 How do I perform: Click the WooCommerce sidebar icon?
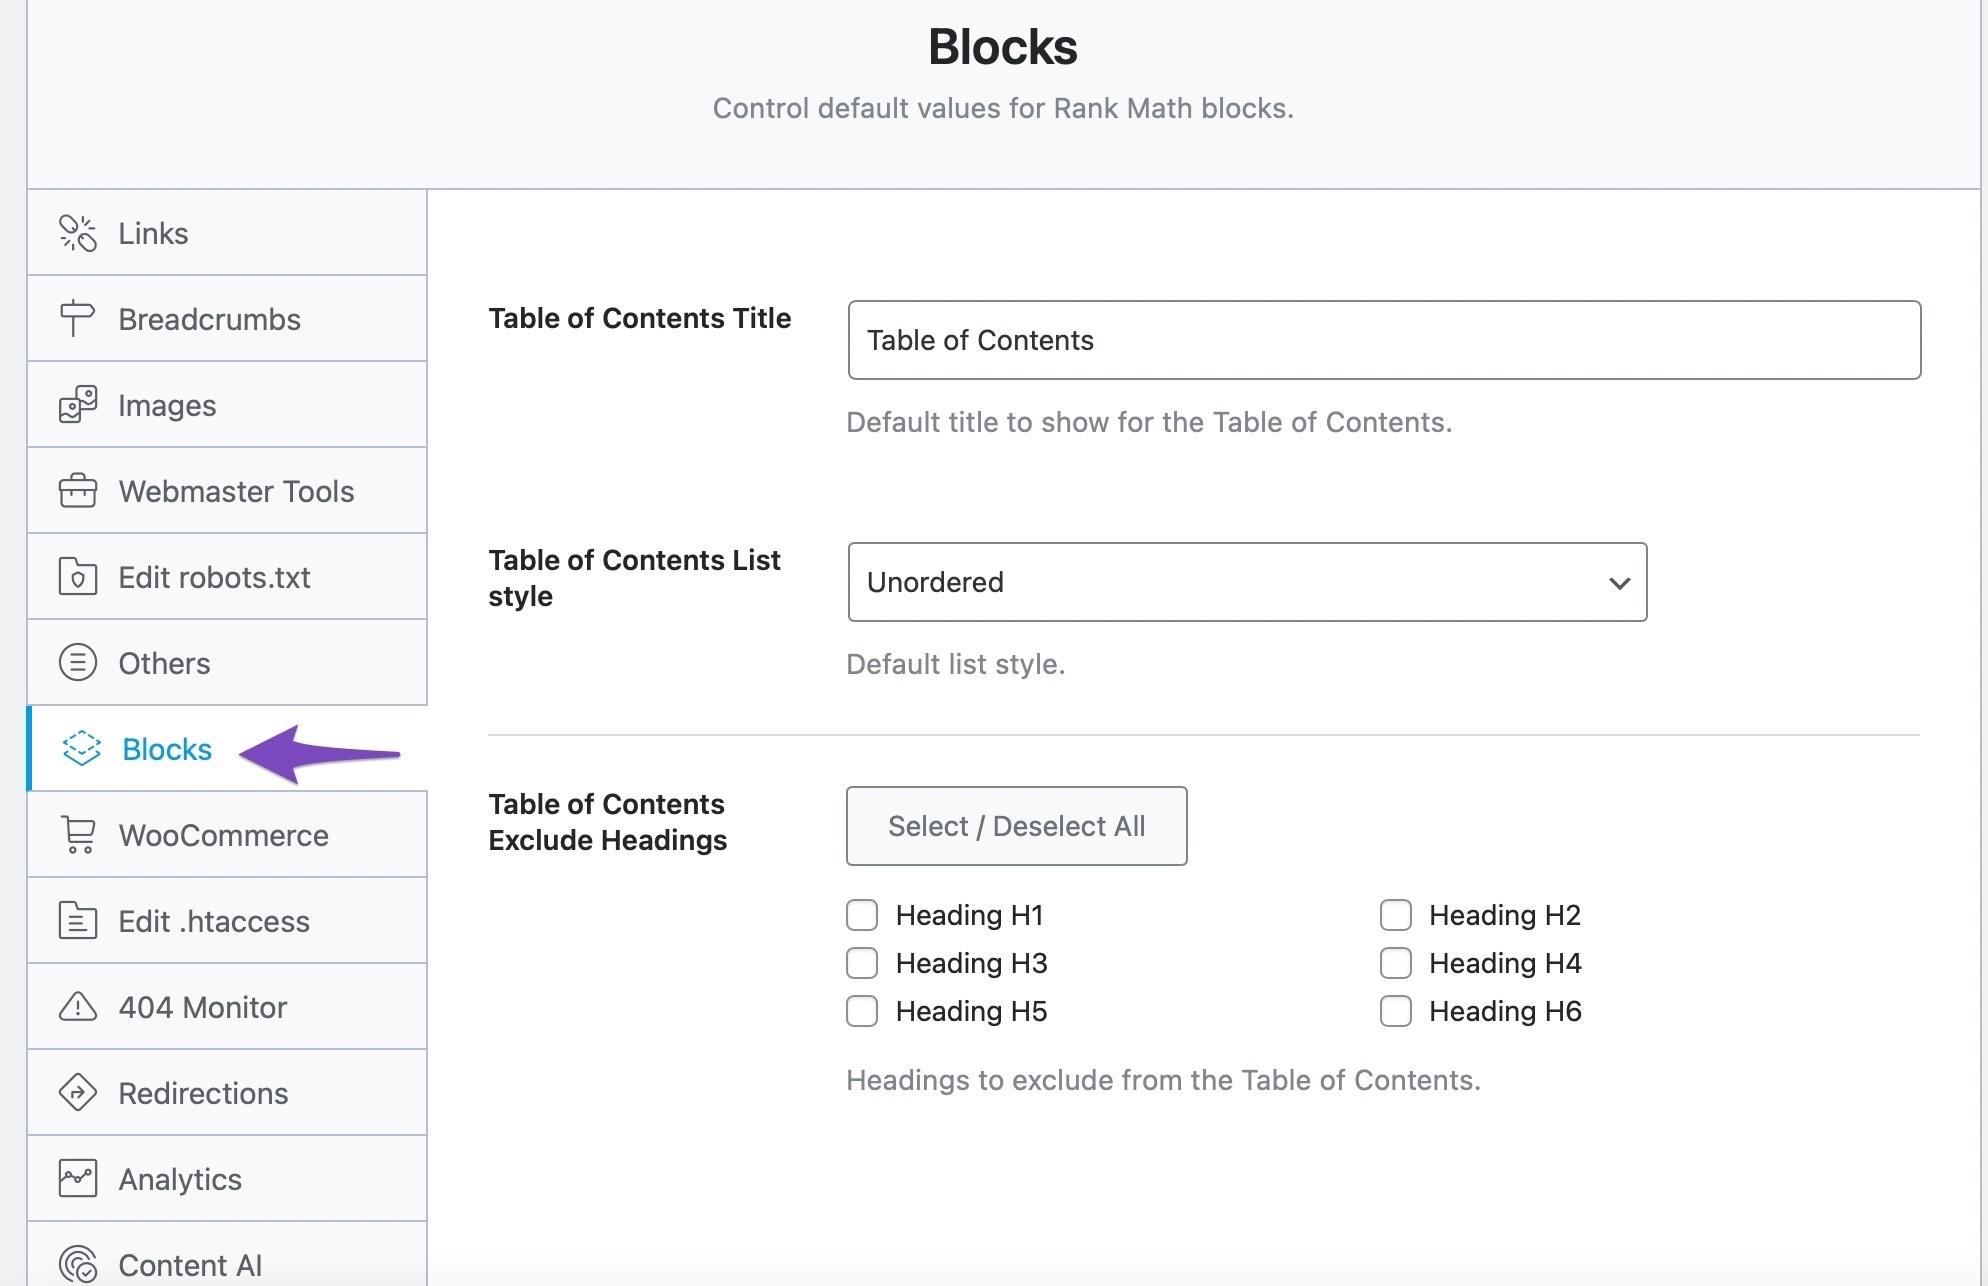pyautogui.click(x=77, y=836)
